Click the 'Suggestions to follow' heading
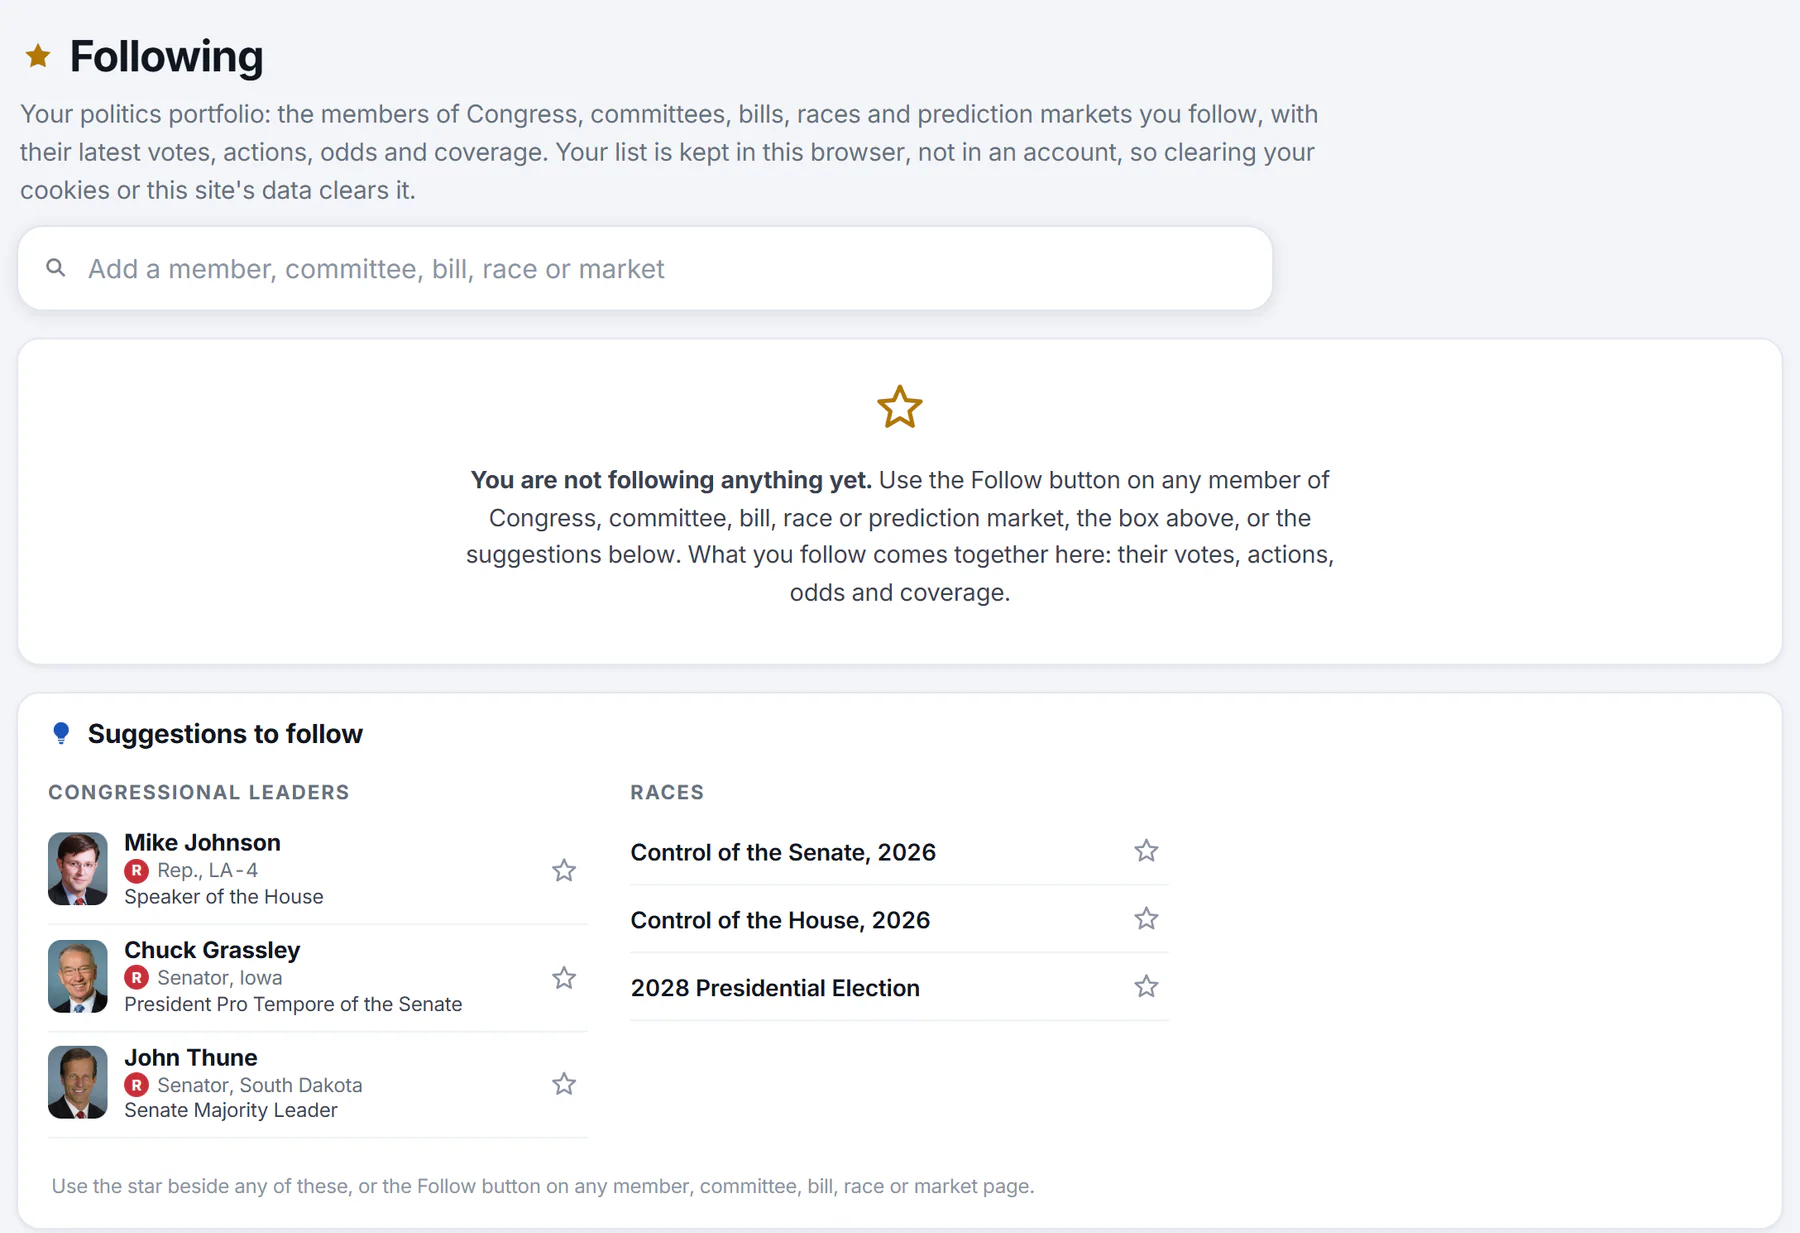The width and height of the screenshot is (1800, 1233). point(225,734)
